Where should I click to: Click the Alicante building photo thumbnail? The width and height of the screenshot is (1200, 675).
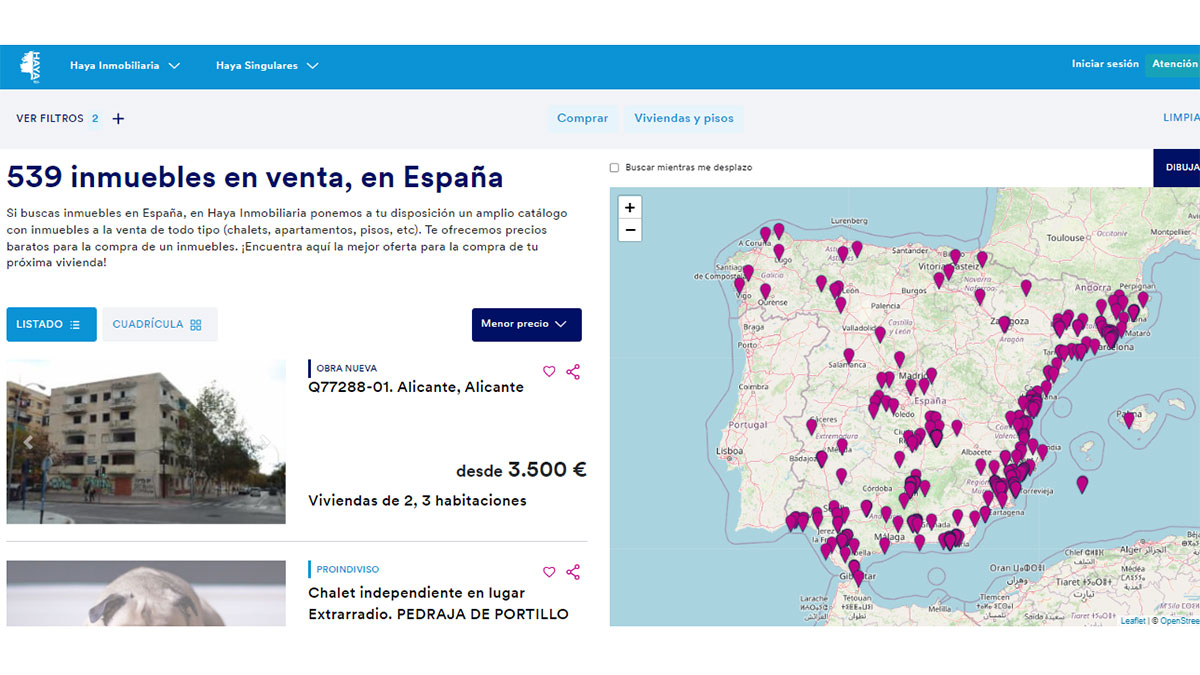[x=146, y=442]
